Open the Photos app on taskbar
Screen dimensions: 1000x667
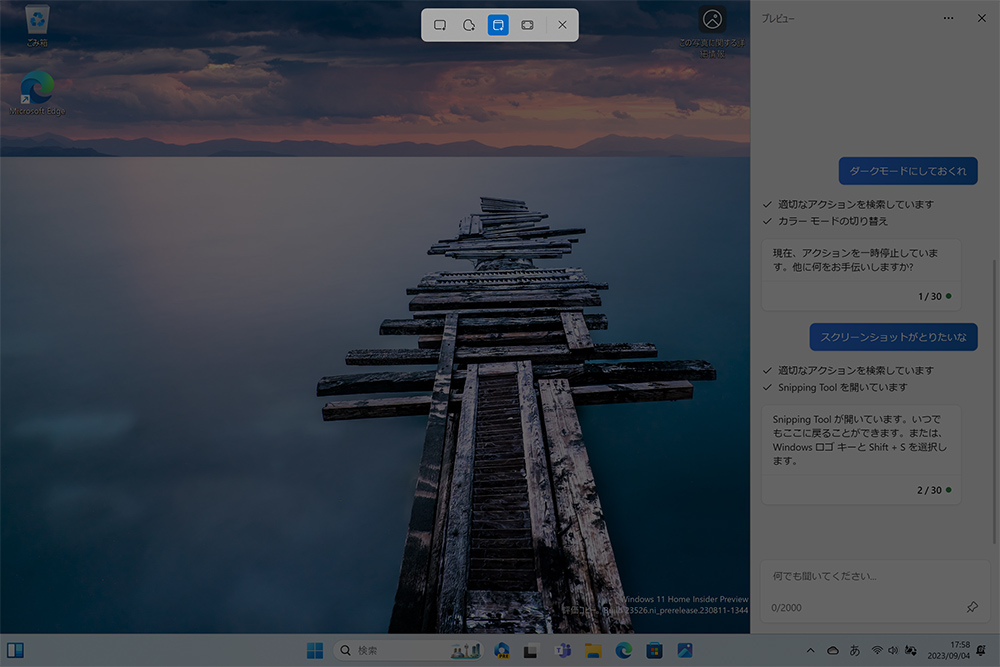pyautogui.click(x=685, y=650)
